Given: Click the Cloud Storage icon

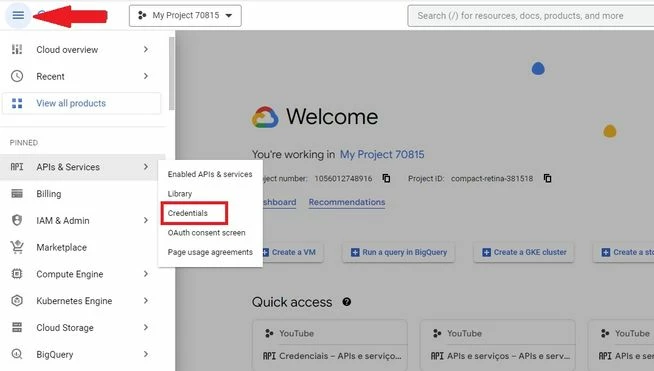Looking at the screenshot, I should tap(17, 327).
